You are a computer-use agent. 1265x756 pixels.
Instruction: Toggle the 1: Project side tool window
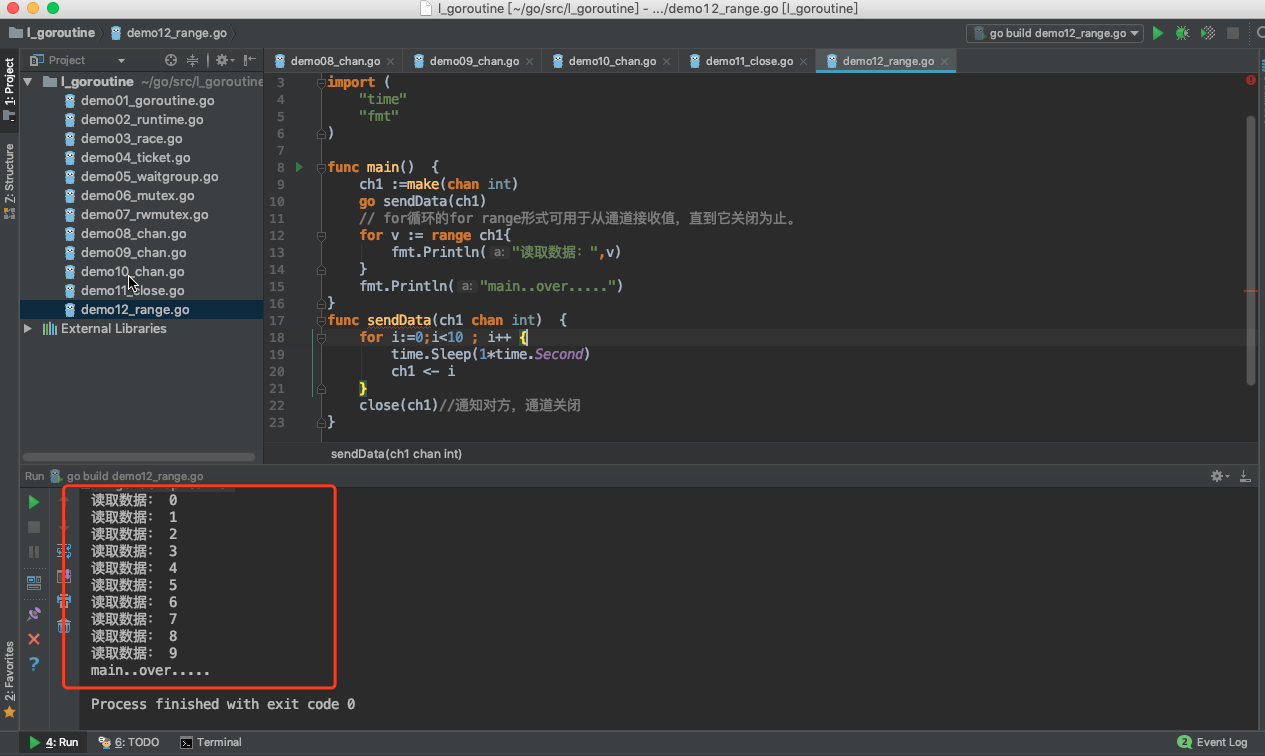[x=10, y=88]
